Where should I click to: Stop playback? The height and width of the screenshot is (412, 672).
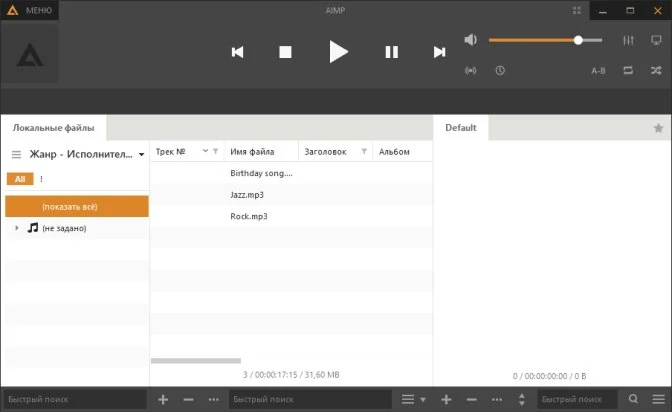285,52
